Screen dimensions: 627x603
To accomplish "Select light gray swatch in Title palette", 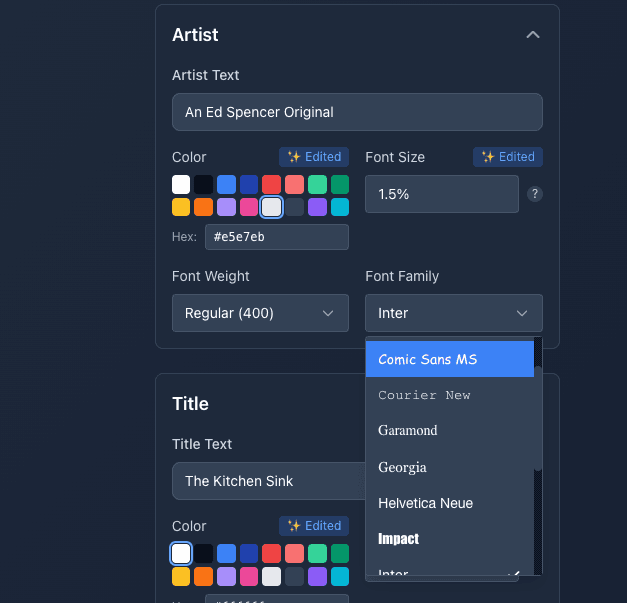I will click(x=272, y=577).
